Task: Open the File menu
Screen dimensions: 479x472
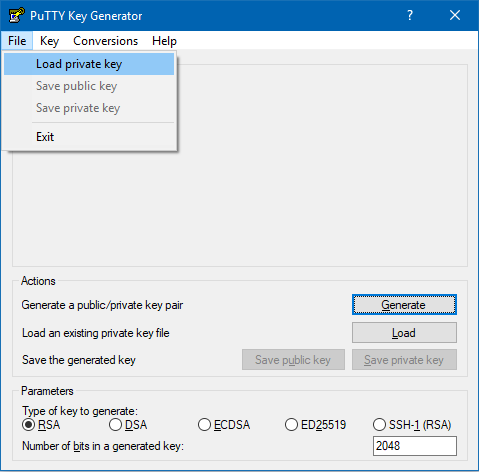Action: tap(17, 41)
